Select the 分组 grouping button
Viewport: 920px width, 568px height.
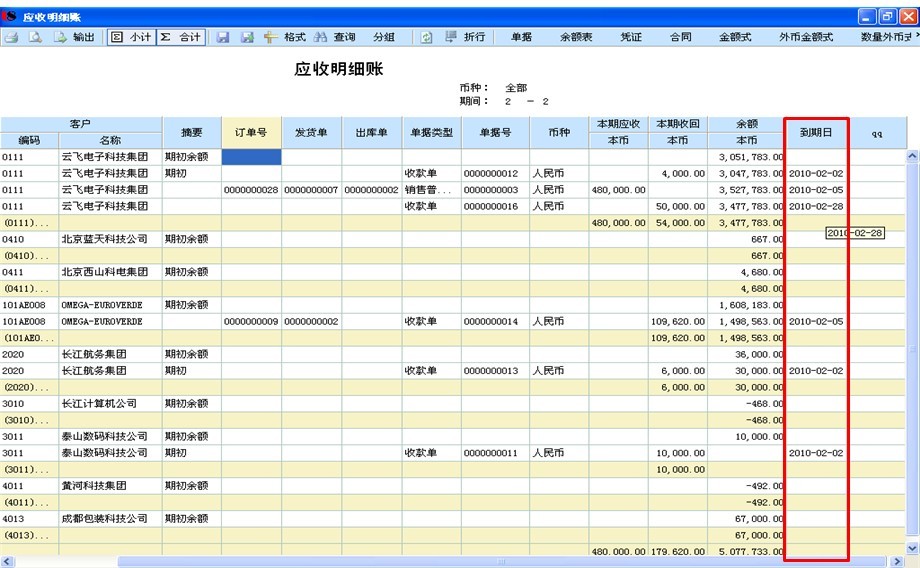point(384,38)
